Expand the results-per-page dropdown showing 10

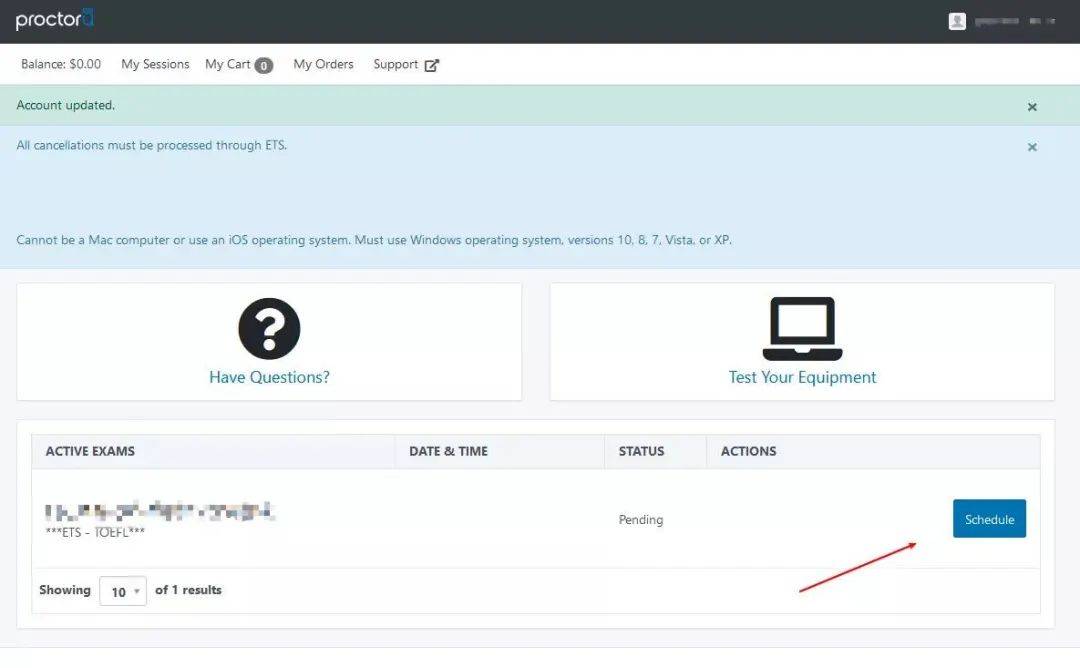(x=123, y=591)
